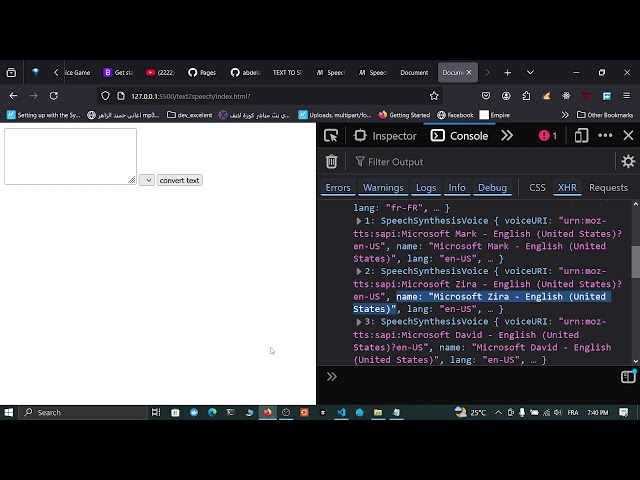Switch to the GitHub Pages tab
Image resolution: width=640 pixels, height=480 pixels.
[x=202, y=73]
